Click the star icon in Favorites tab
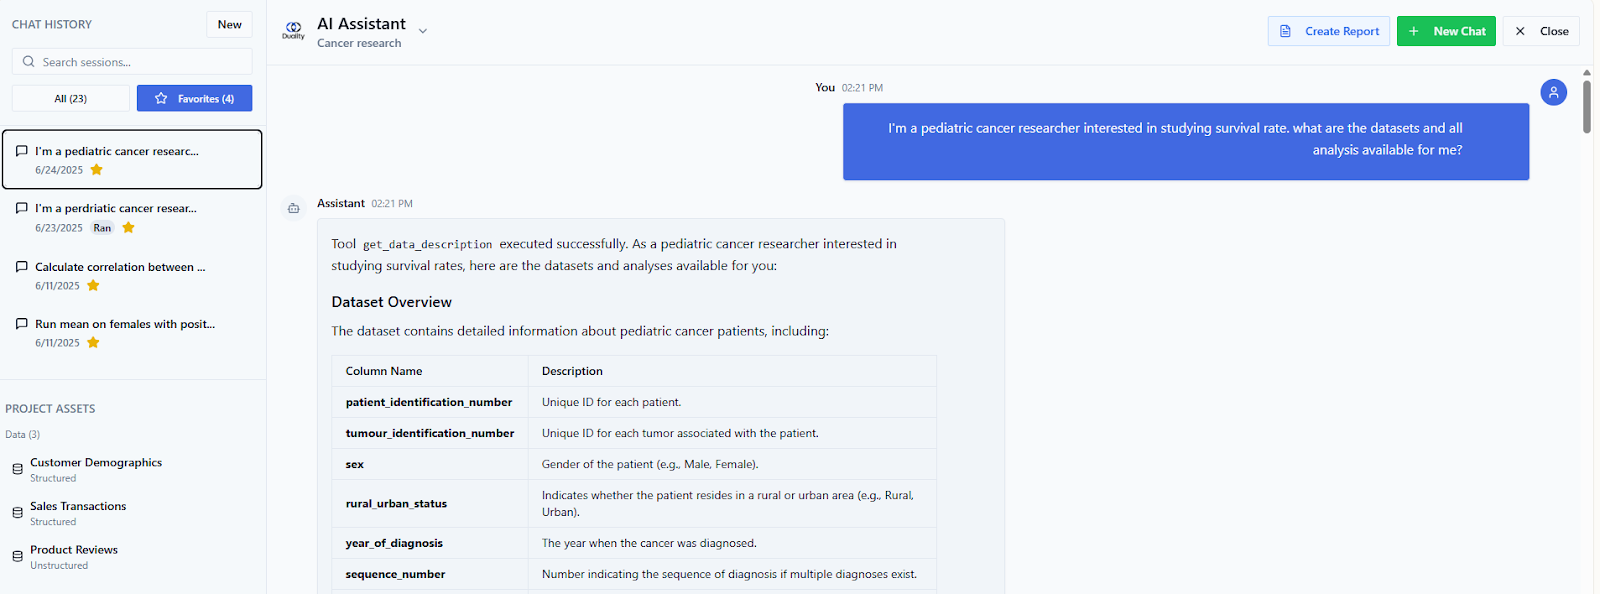Screen dimensions: 1600x594 point(161,98)
